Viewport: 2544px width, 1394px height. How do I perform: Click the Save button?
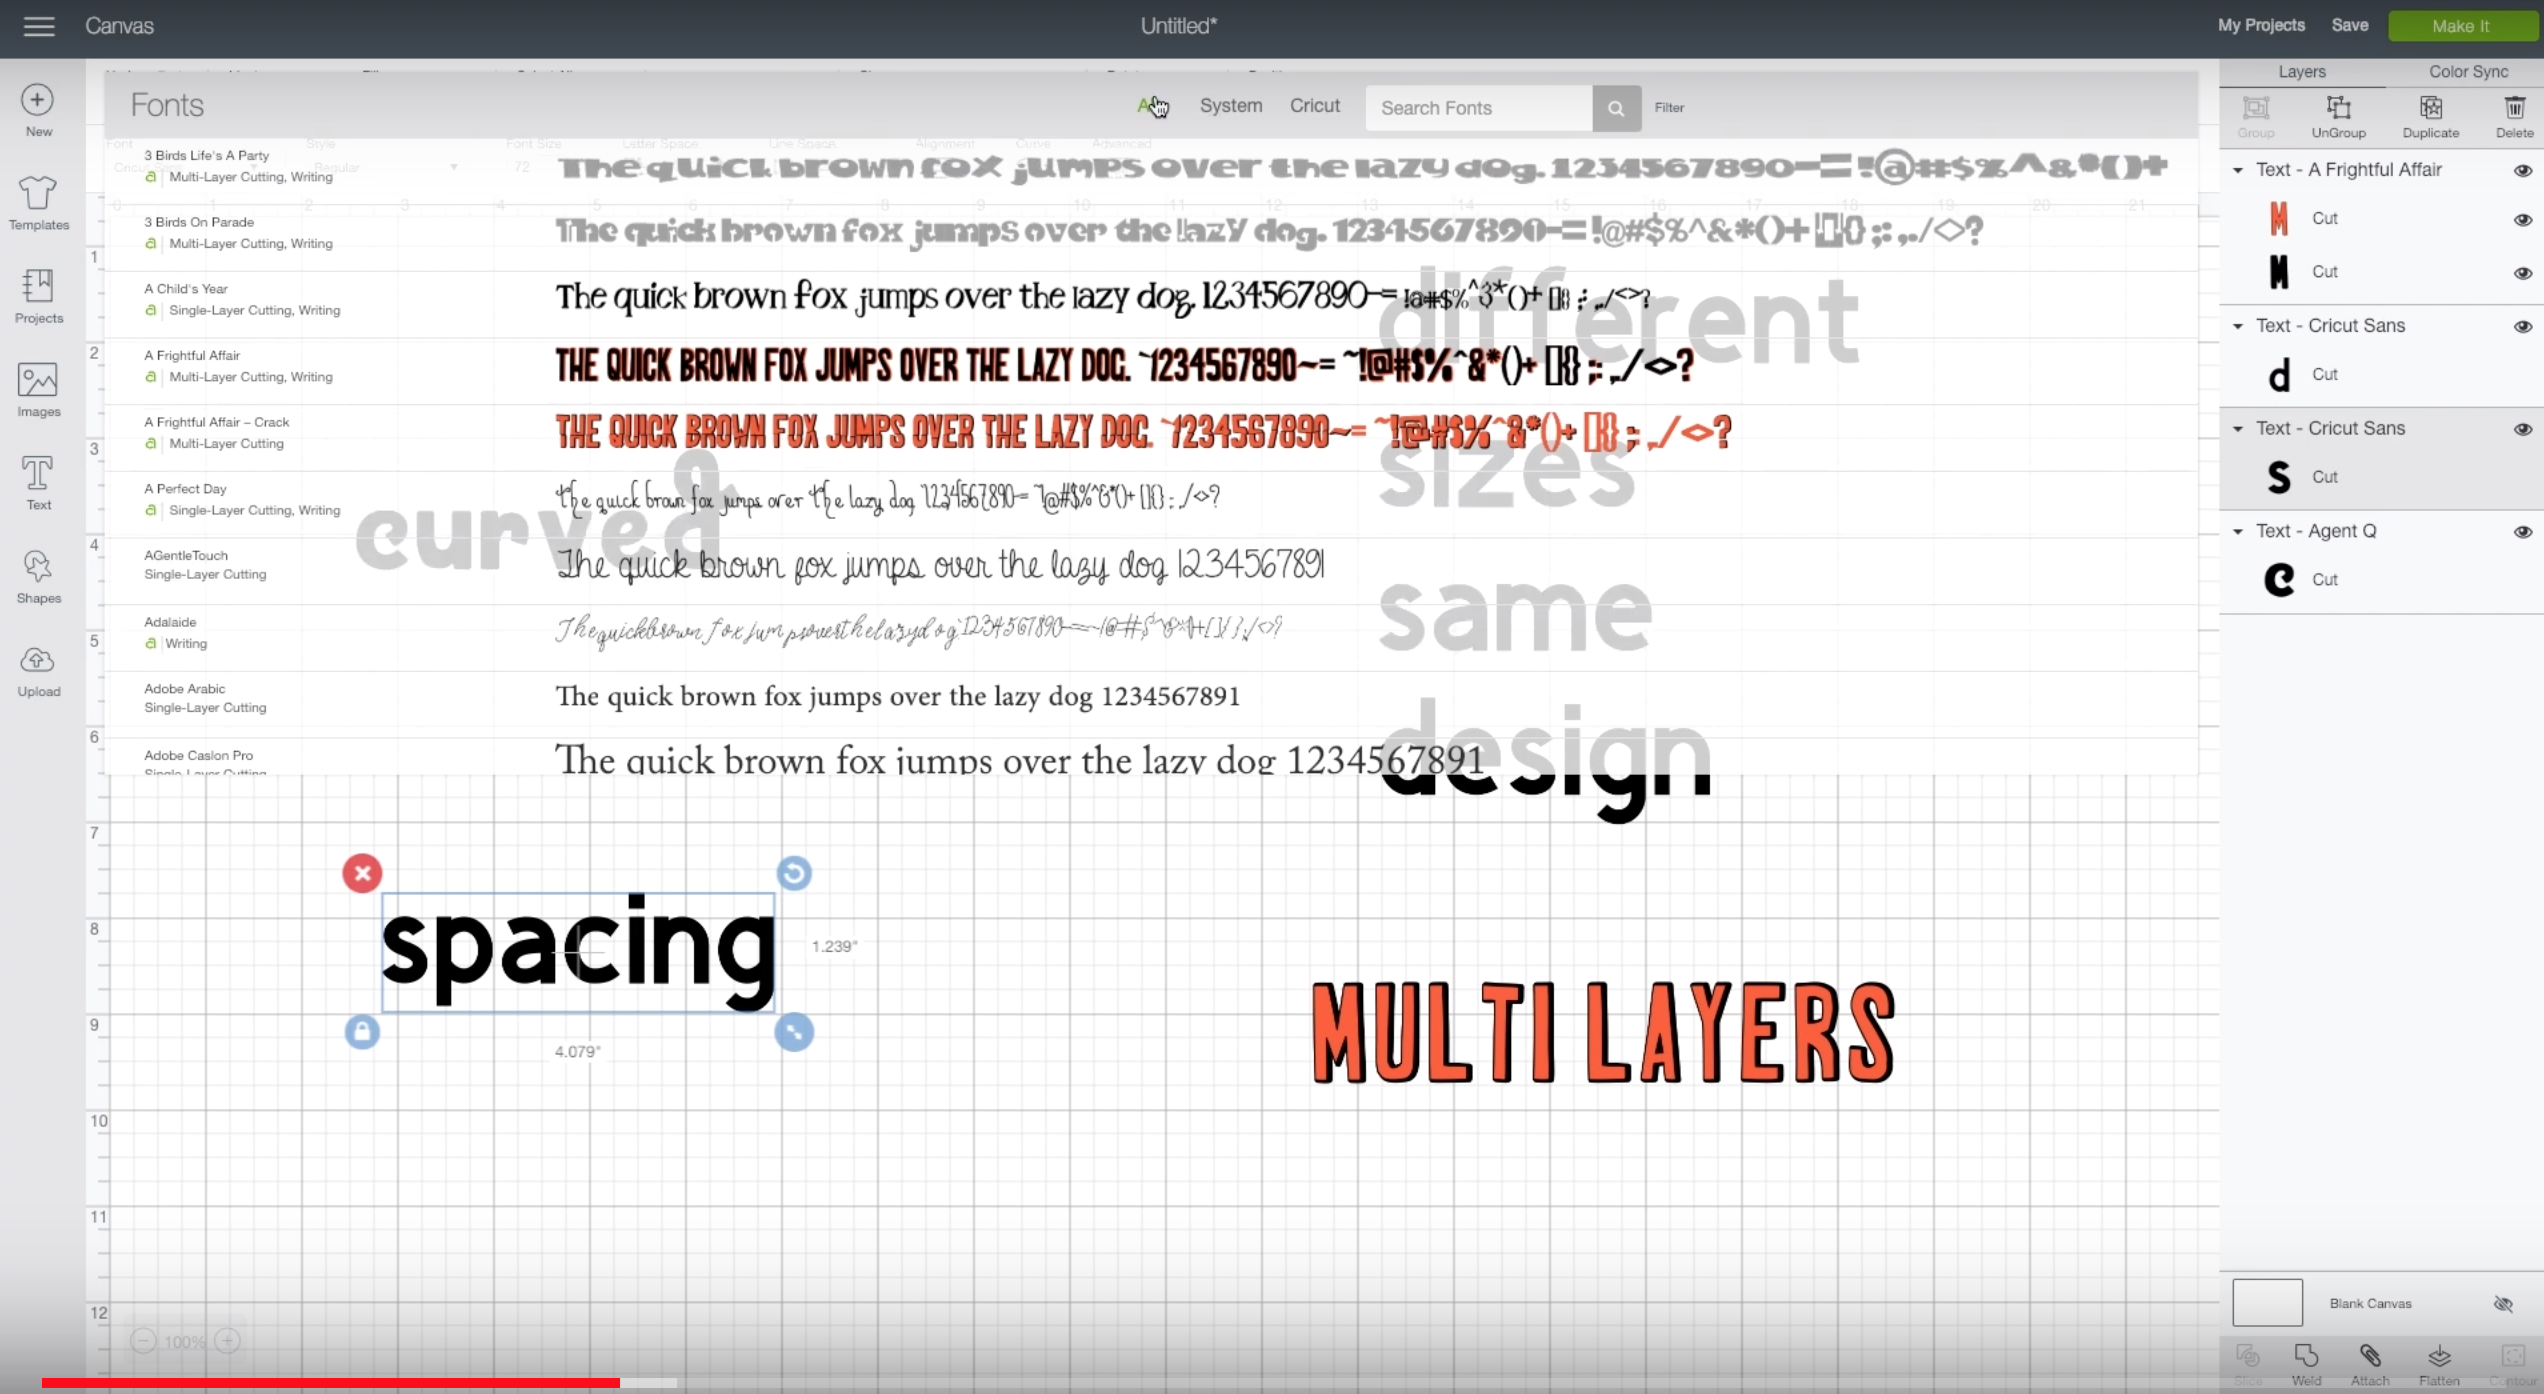coord(2350,24)
